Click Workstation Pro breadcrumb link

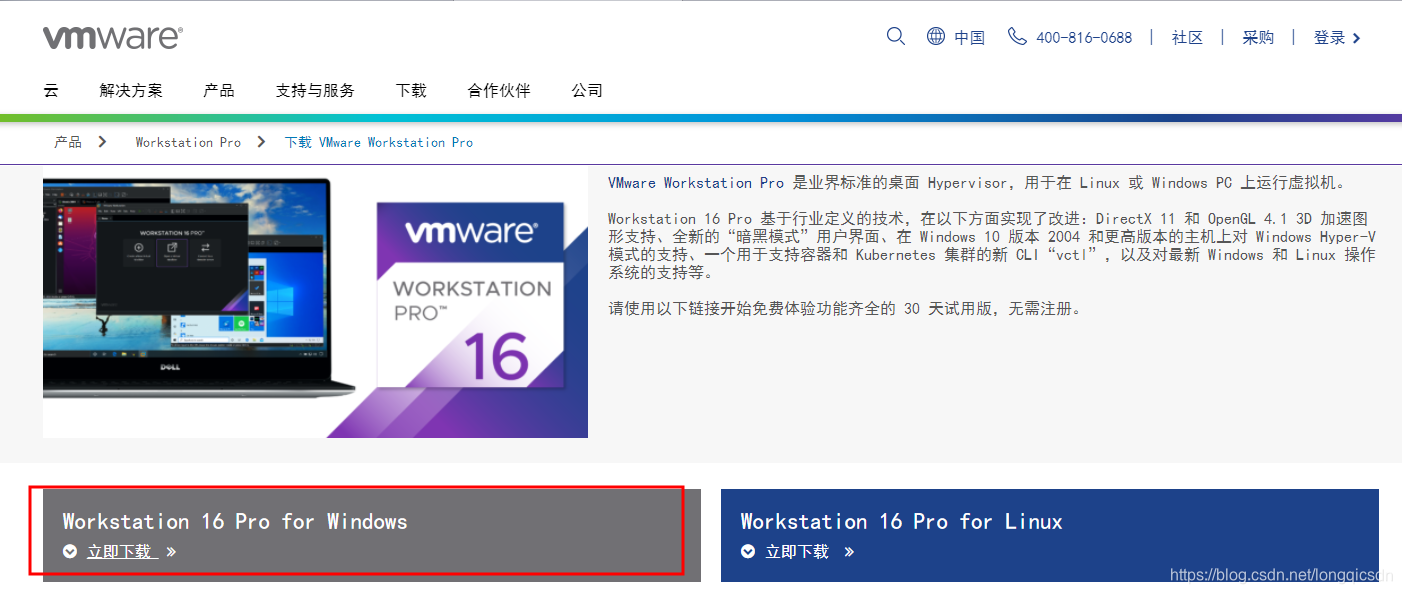point(188,142)
